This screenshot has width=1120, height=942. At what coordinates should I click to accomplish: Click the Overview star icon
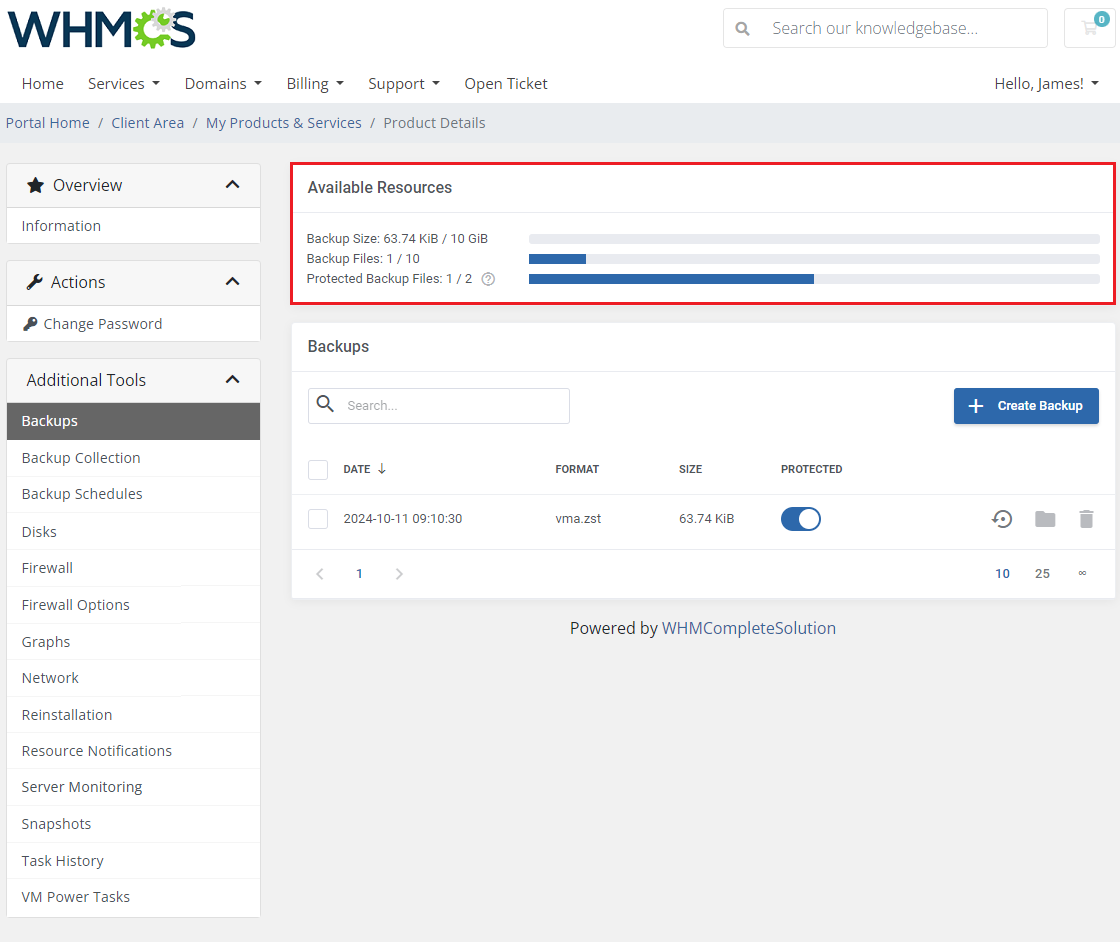35,186
